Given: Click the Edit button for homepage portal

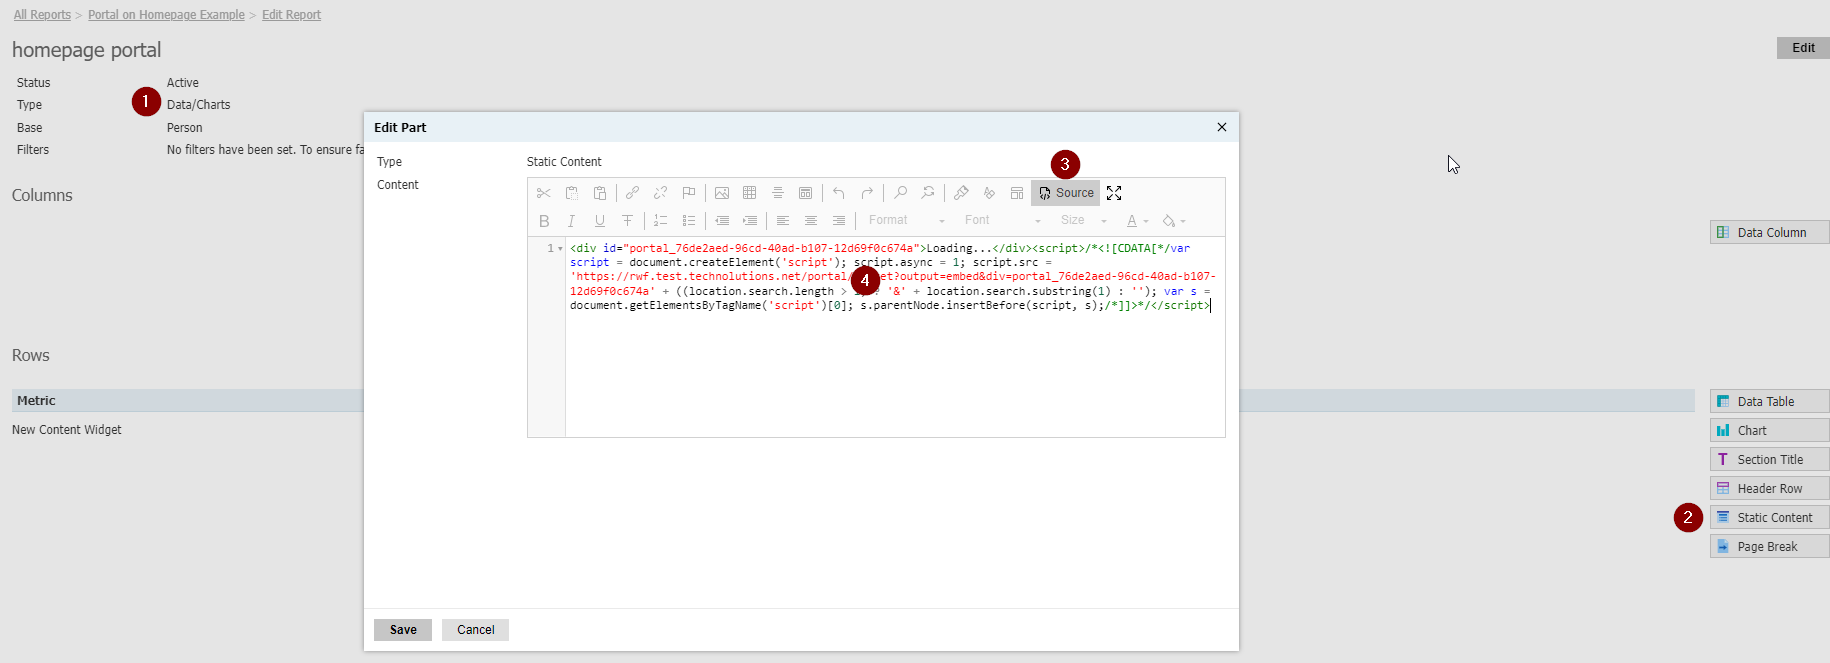Looking at the screenshot, I should click(x=1803, y=48).
